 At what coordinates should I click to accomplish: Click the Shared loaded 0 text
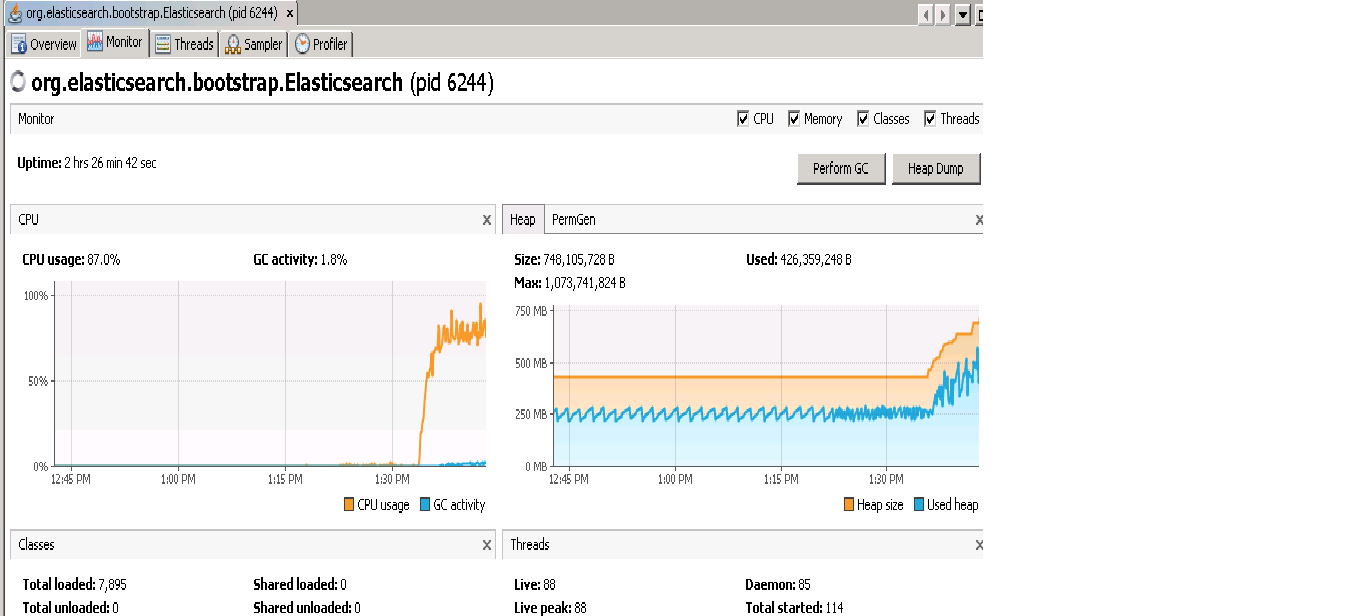click(300, 585)
